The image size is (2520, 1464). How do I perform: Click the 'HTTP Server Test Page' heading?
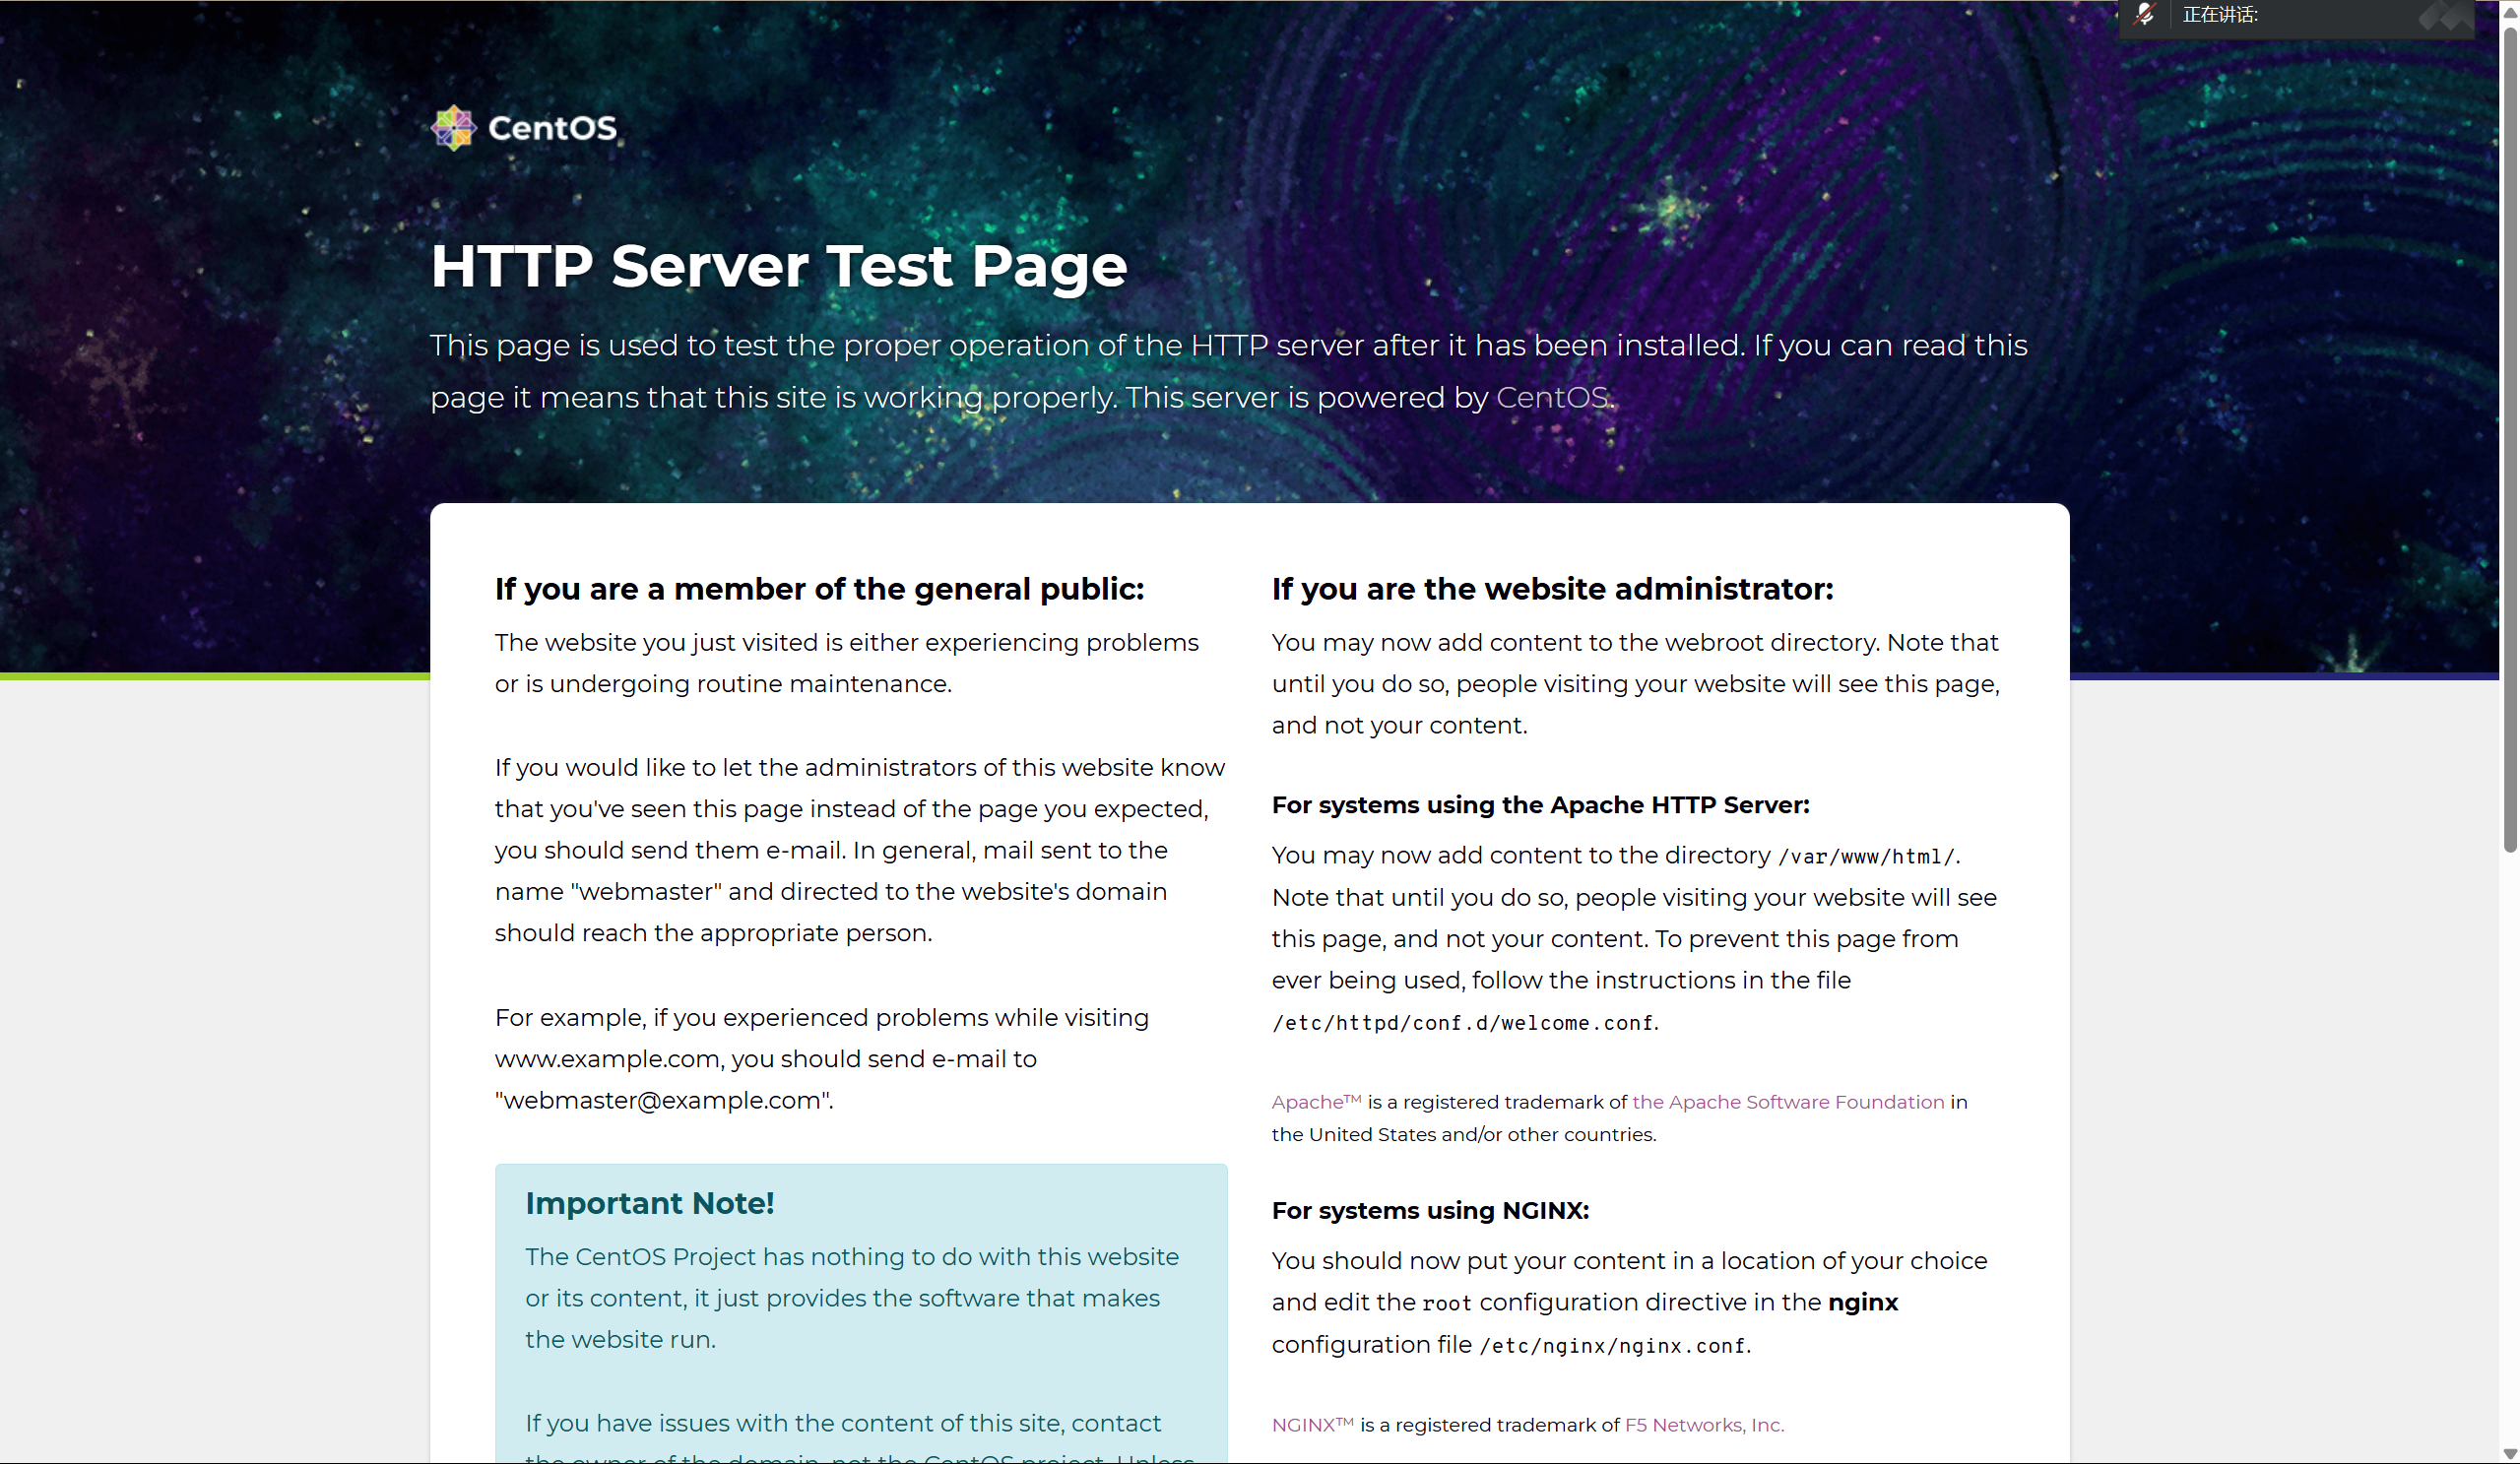tap(778, 266)
